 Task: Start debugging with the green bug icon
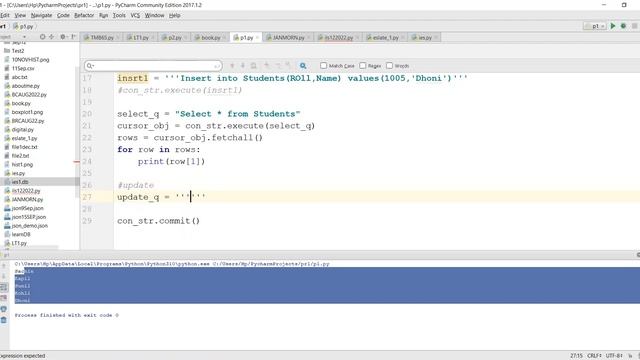[623, 26]
